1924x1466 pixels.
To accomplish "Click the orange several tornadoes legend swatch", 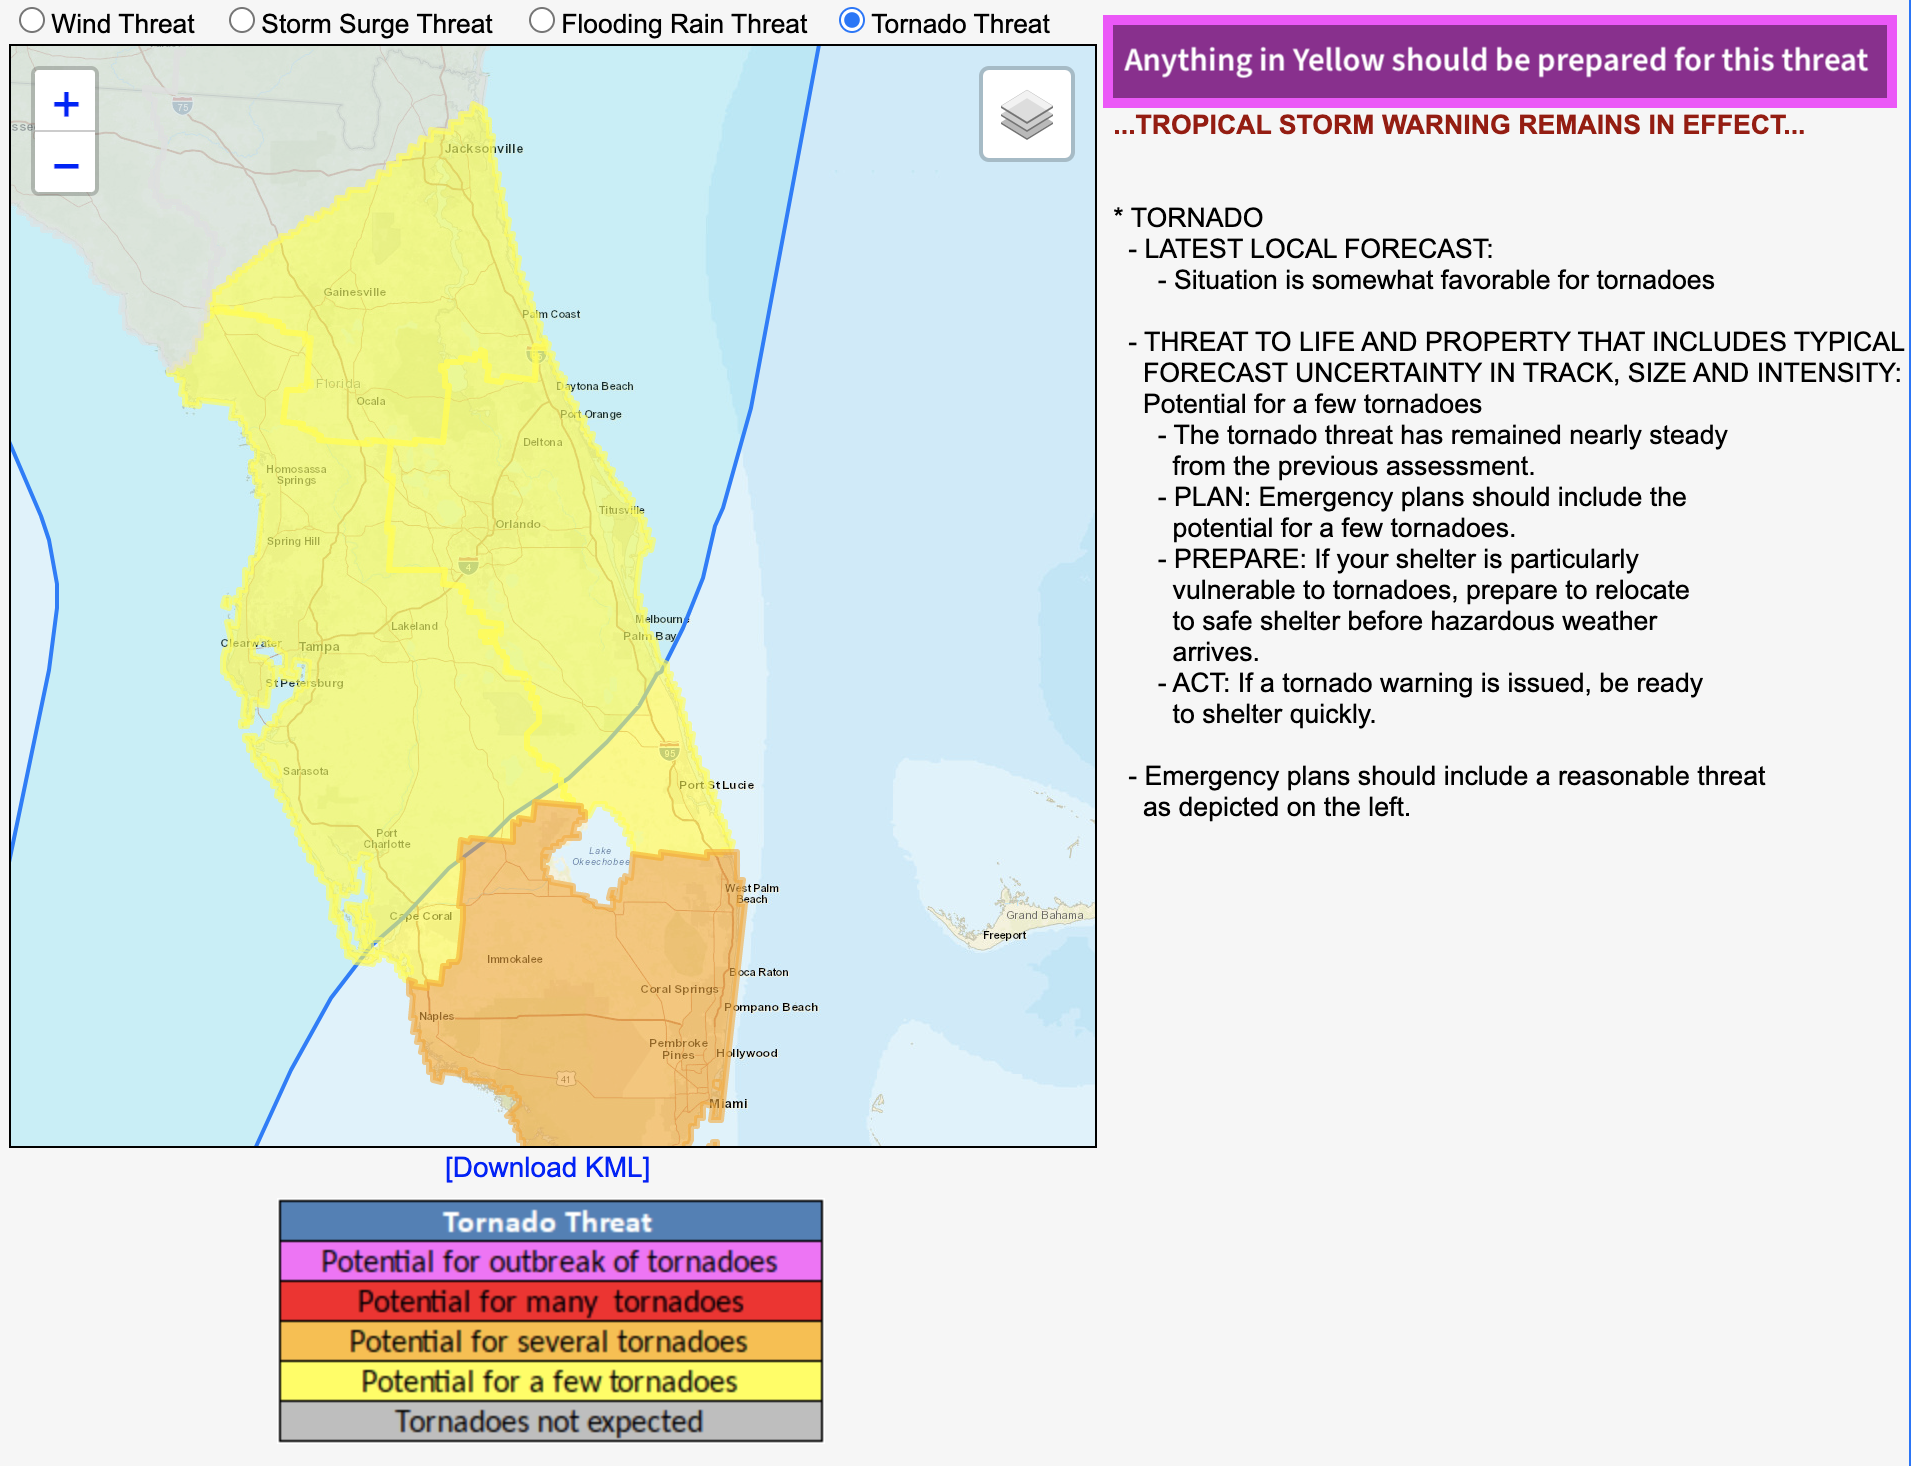I will [550, 1341].
